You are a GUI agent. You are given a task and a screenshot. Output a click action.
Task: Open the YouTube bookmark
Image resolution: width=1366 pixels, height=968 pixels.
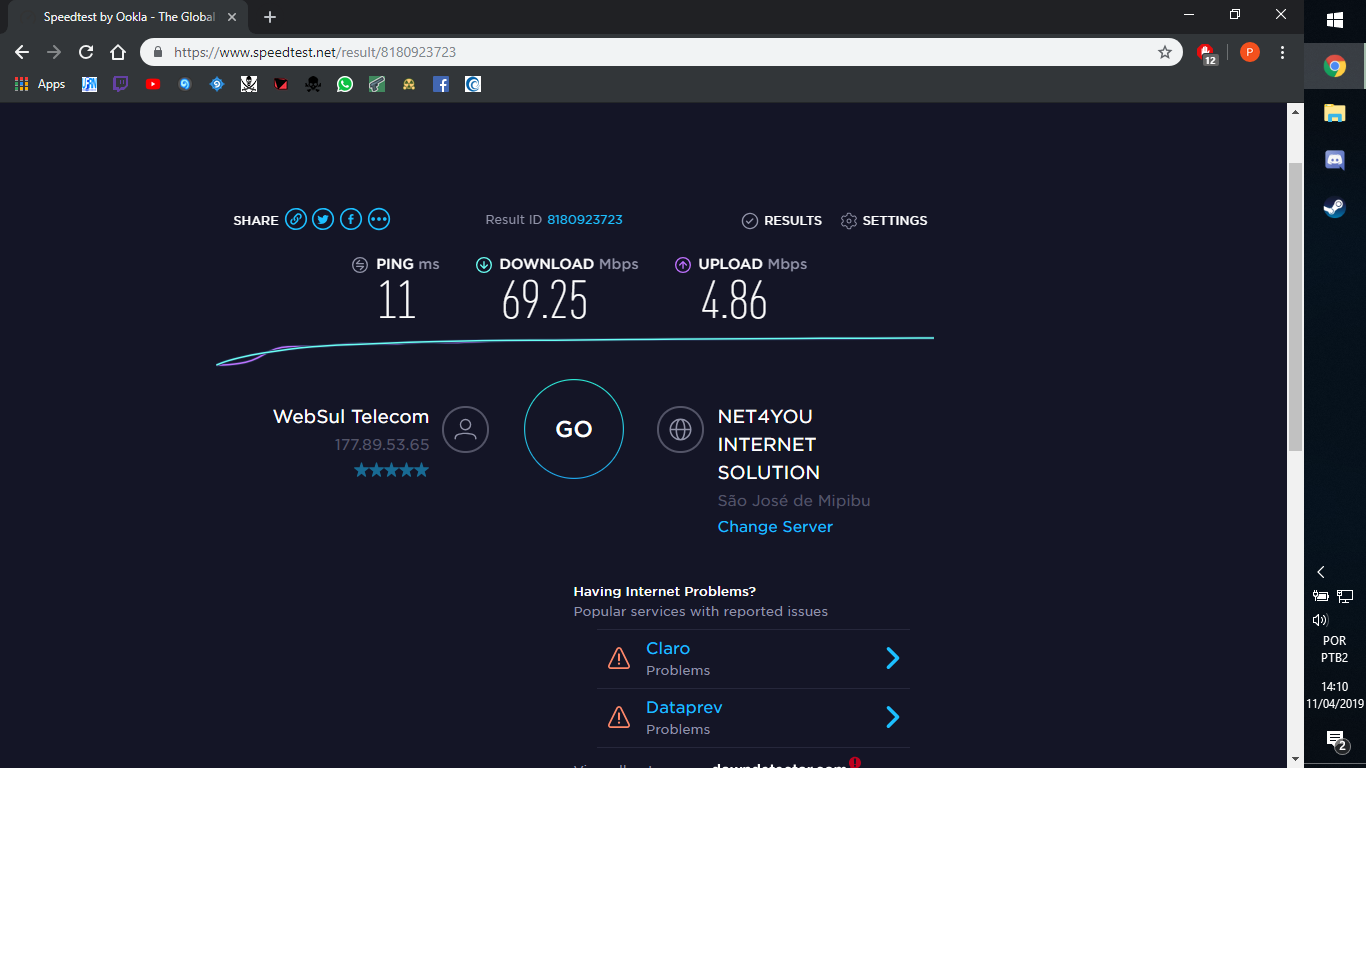[153, 84]
